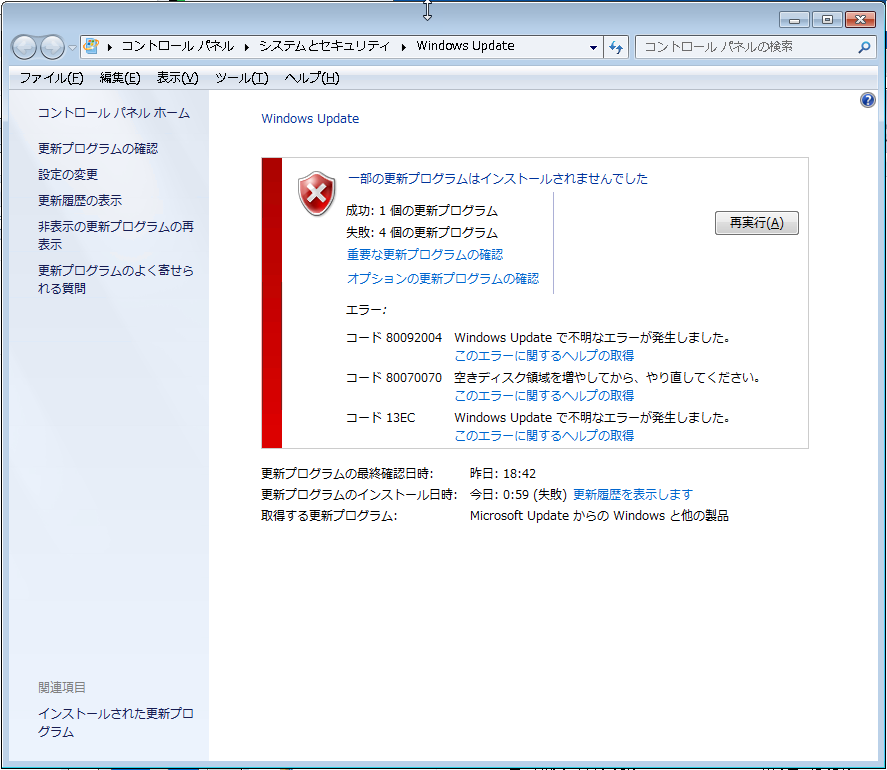Click Windows Update breadcrumb segment
Screen dimensions: 887x770
tap(465, 46)
